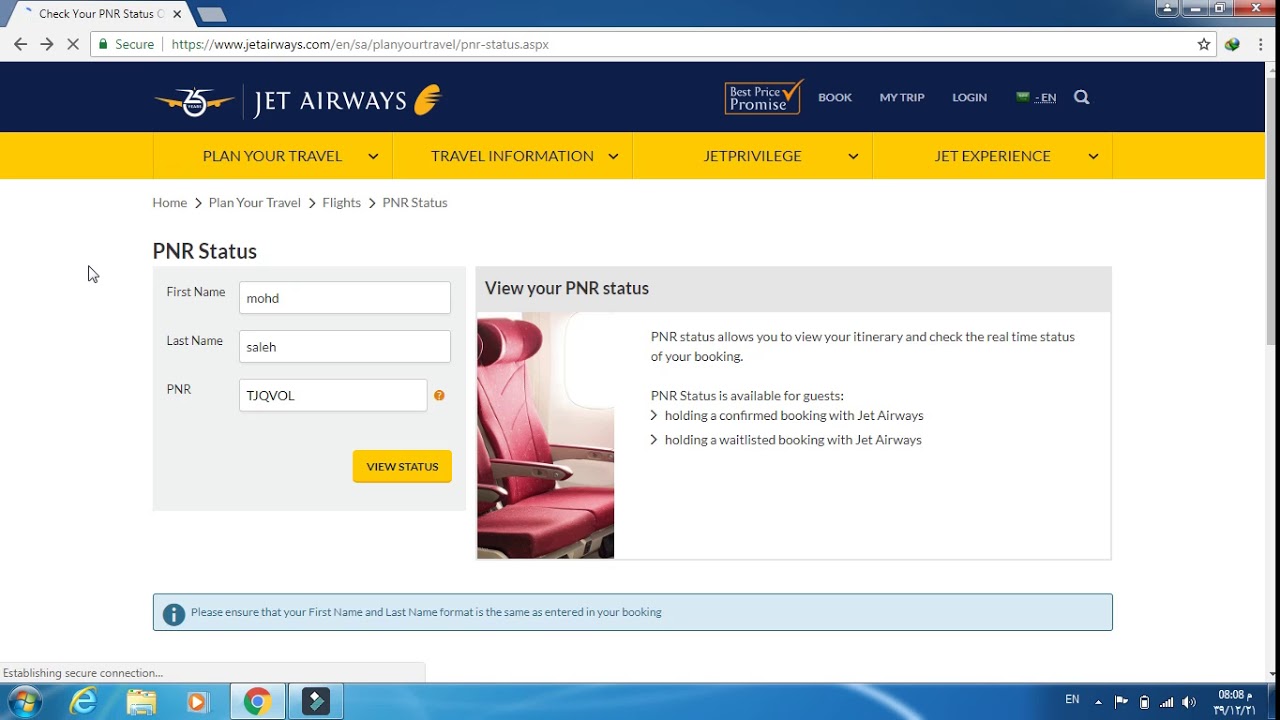
Task: Click 'holding a waitlisted booking with Jet Airways'
Action: (x=793, y=440)
